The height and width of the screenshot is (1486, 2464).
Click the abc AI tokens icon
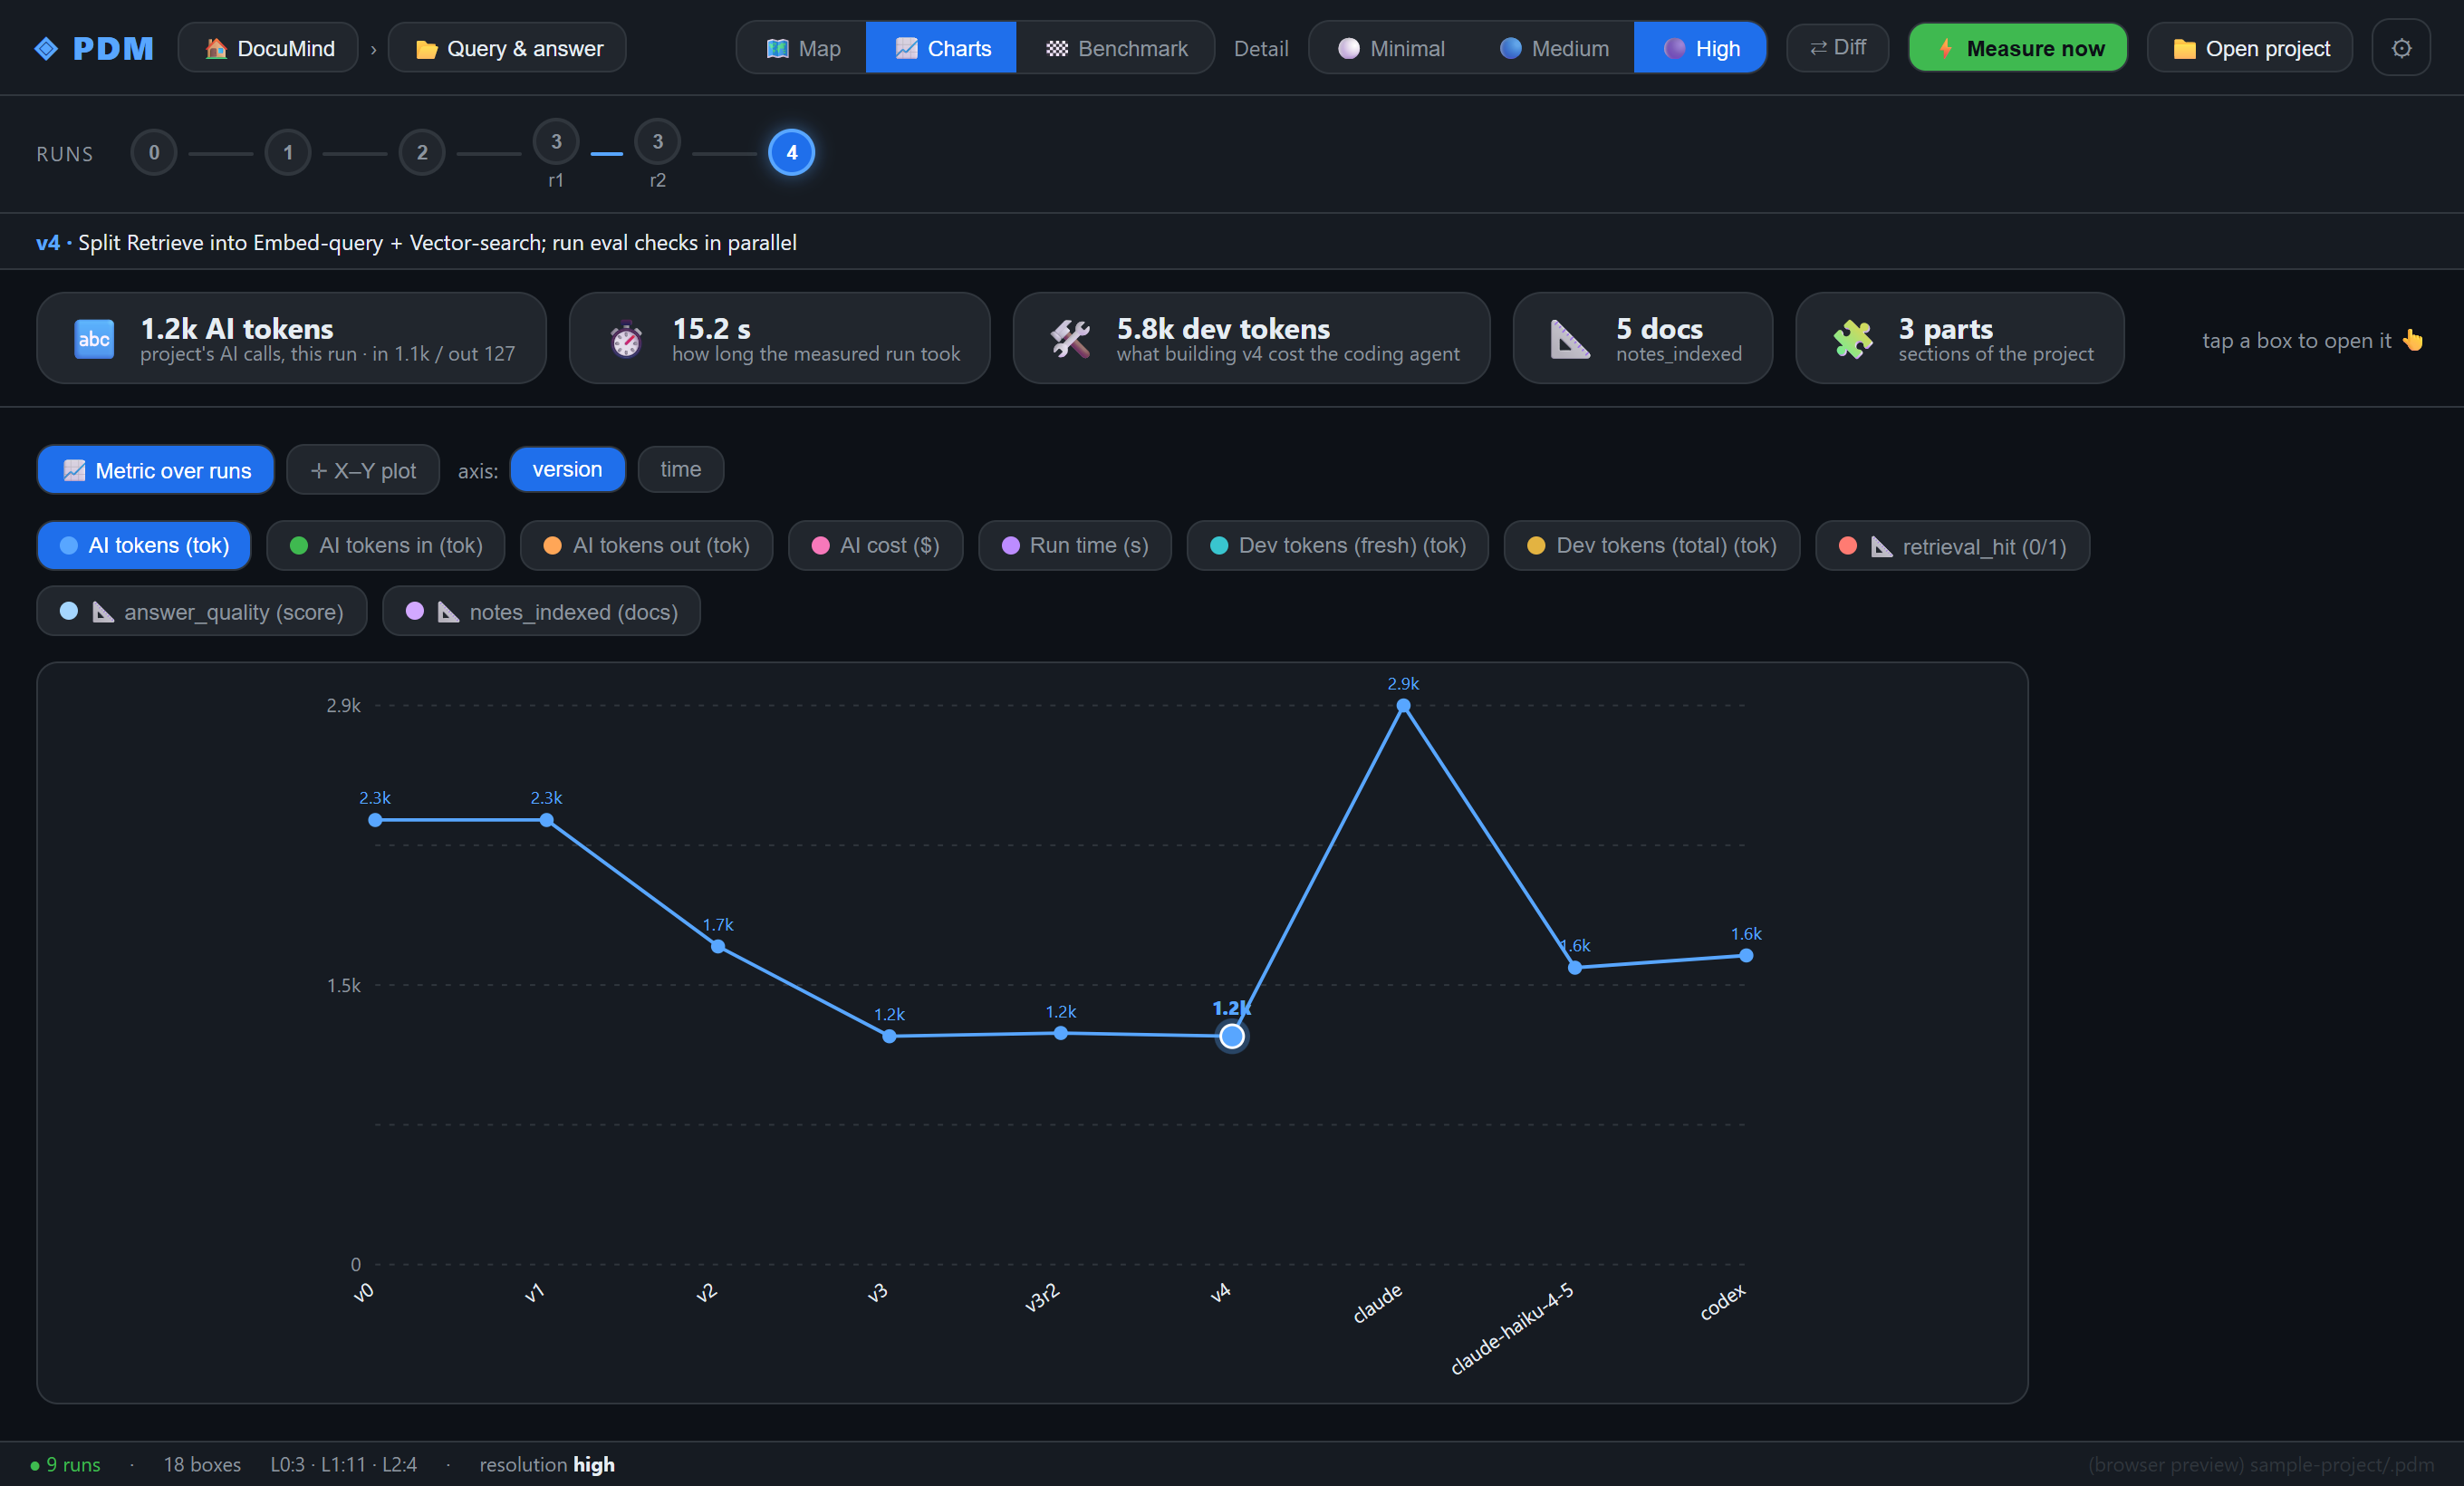point(94,338)
